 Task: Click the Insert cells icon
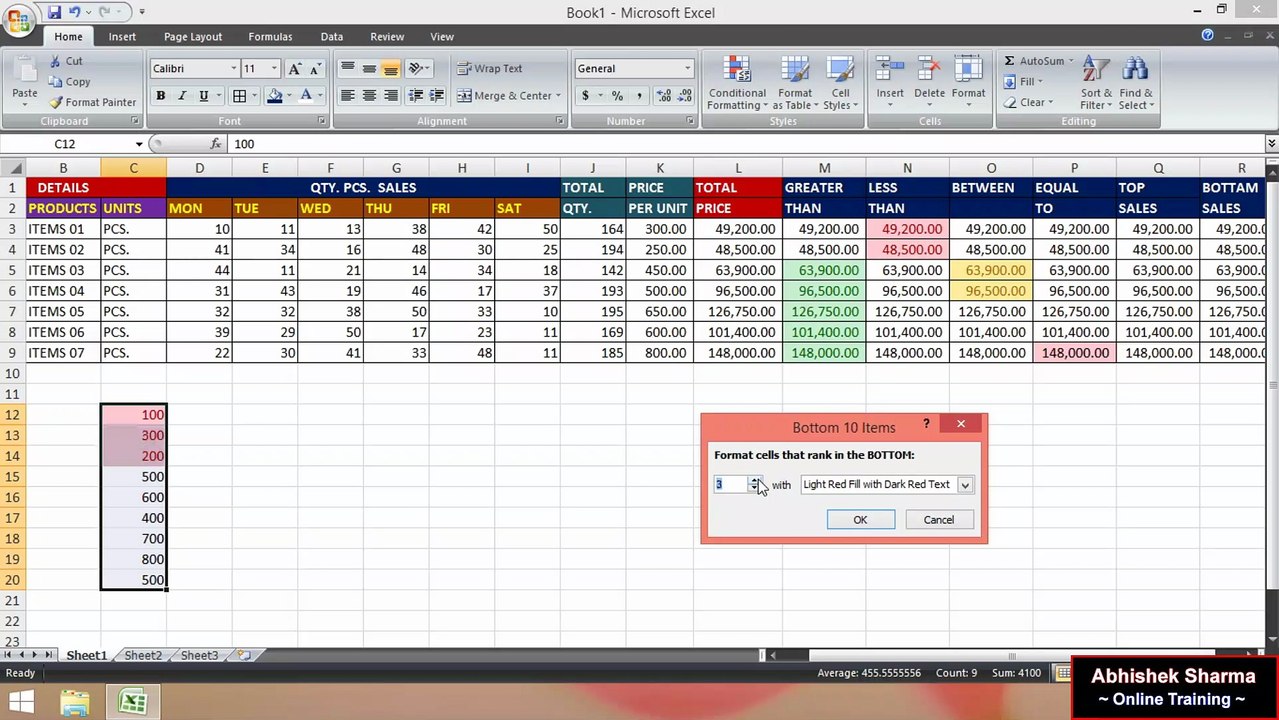click(x=890, y=69)
